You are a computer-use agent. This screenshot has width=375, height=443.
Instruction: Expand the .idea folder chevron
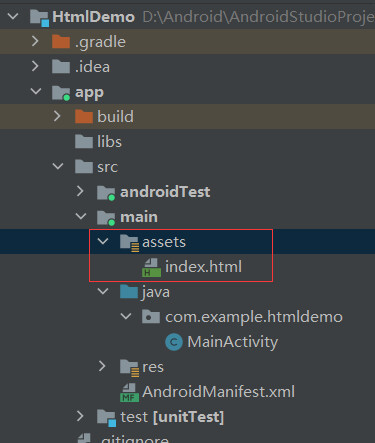(35, 66)
